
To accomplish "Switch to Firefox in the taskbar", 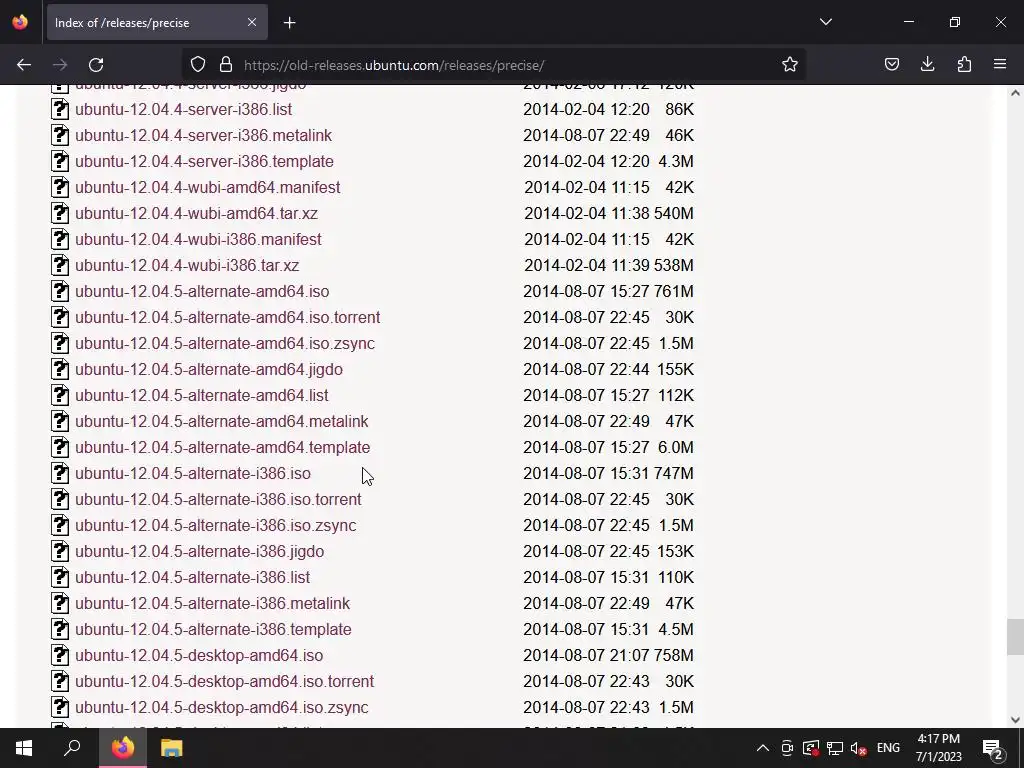I will click(x=123, y=748).
